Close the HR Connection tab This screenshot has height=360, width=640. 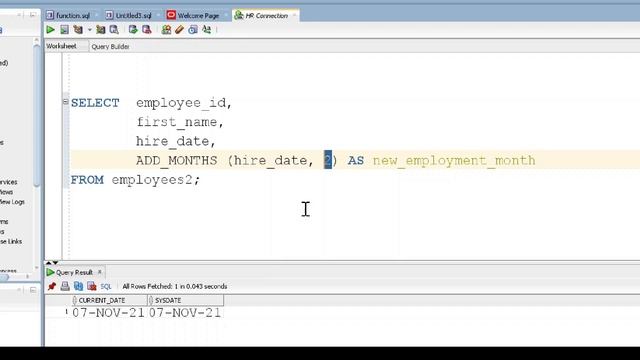tap(294, 16)
